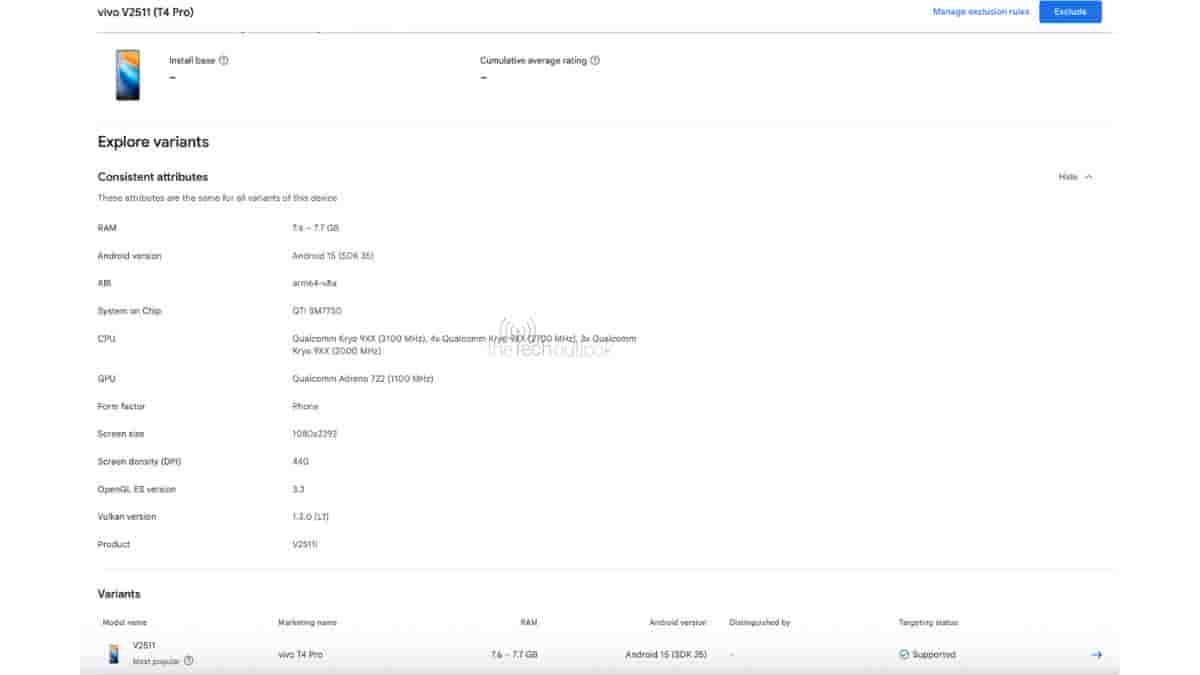1200x675 pixels.
Task: Click the Targeting status column header
Action: 928,623
